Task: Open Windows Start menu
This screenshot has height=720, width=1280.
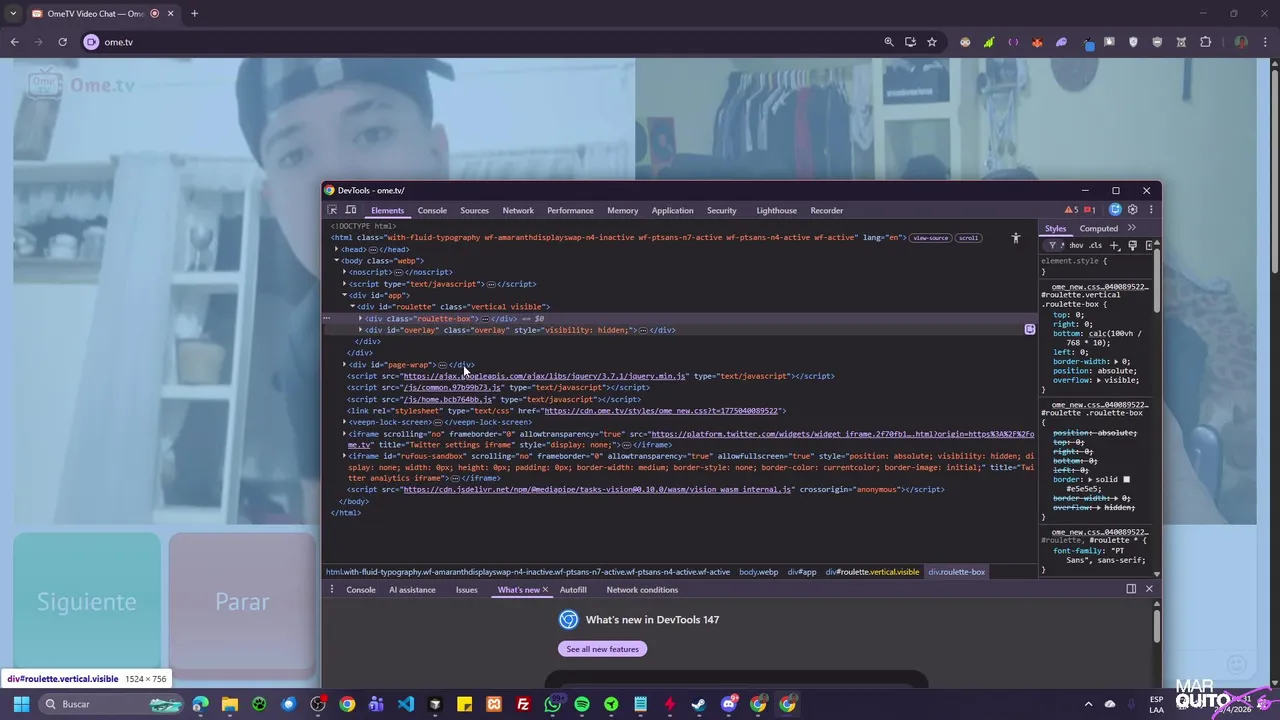Action: (x=21, y=704)
